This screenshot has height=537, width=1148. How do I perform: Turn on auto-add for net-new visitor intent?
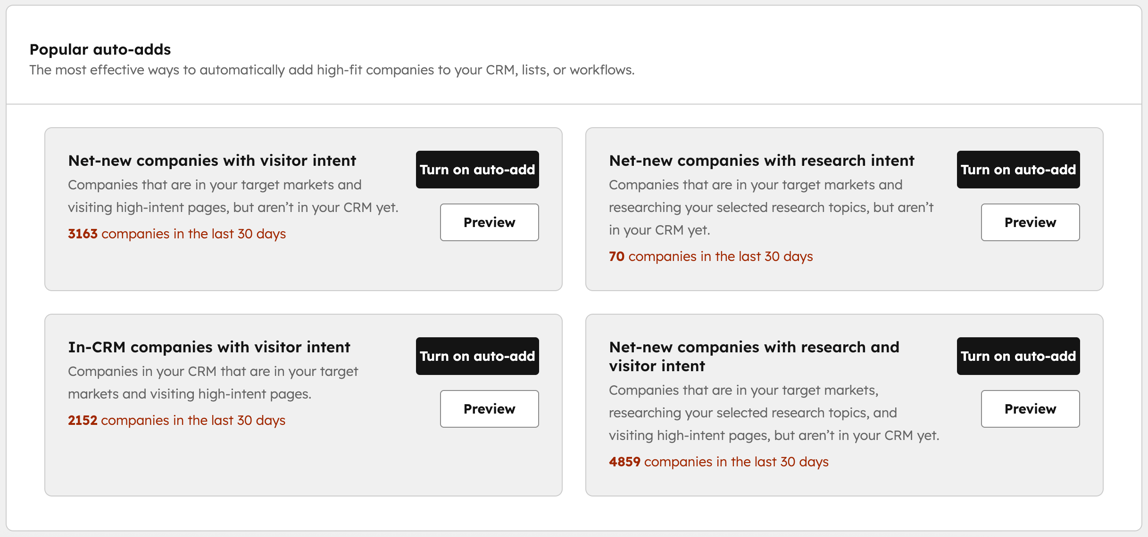click(477, 170)
